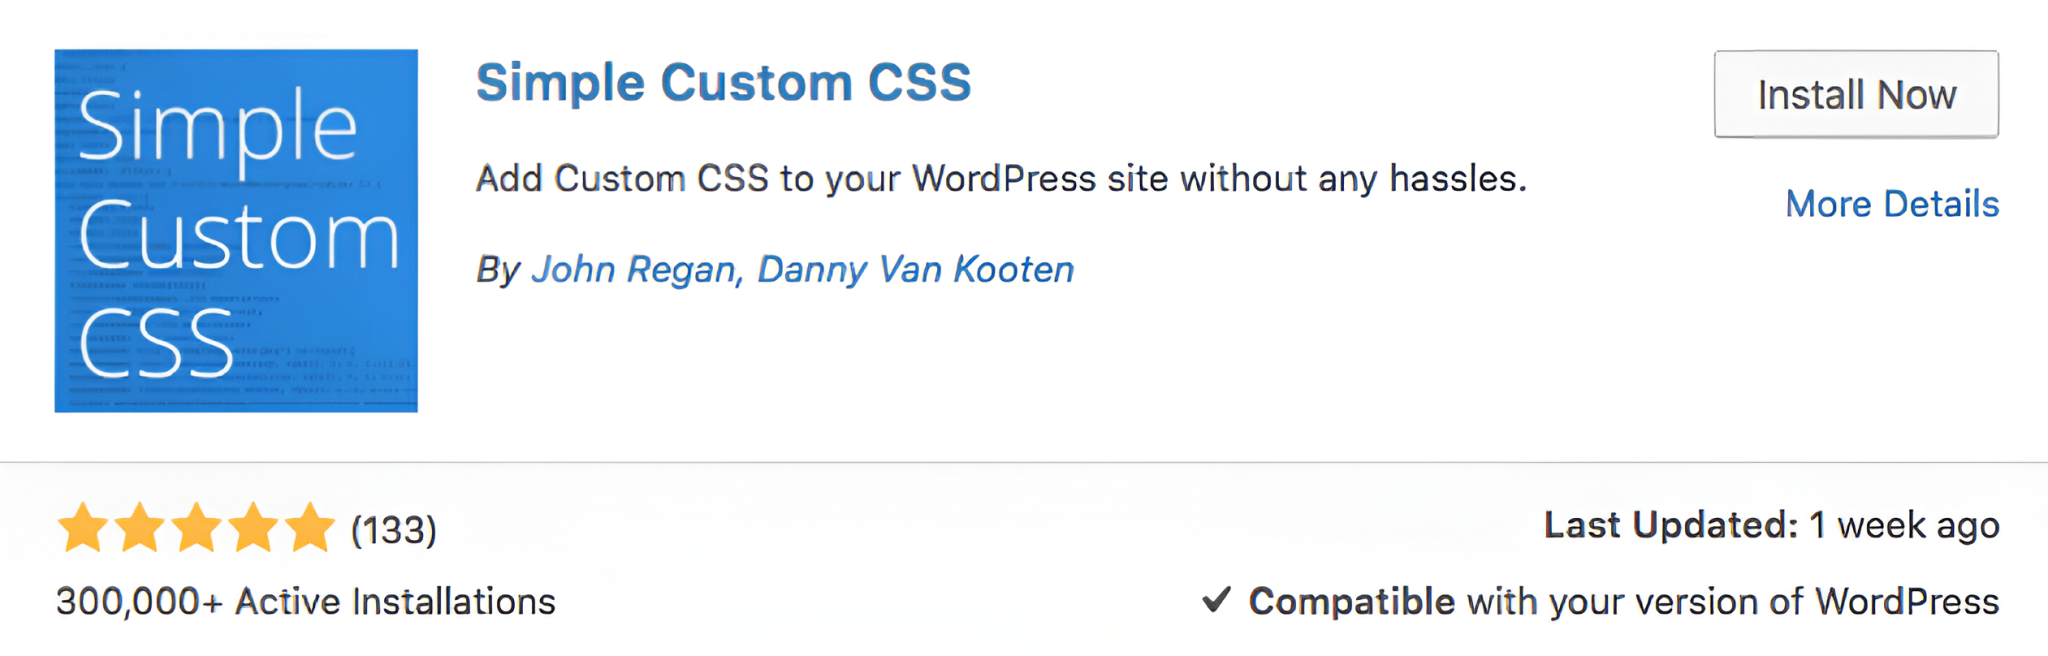This screenshot has height=656, width=2048.
Task: Click the second rating star
Action: 141,527
